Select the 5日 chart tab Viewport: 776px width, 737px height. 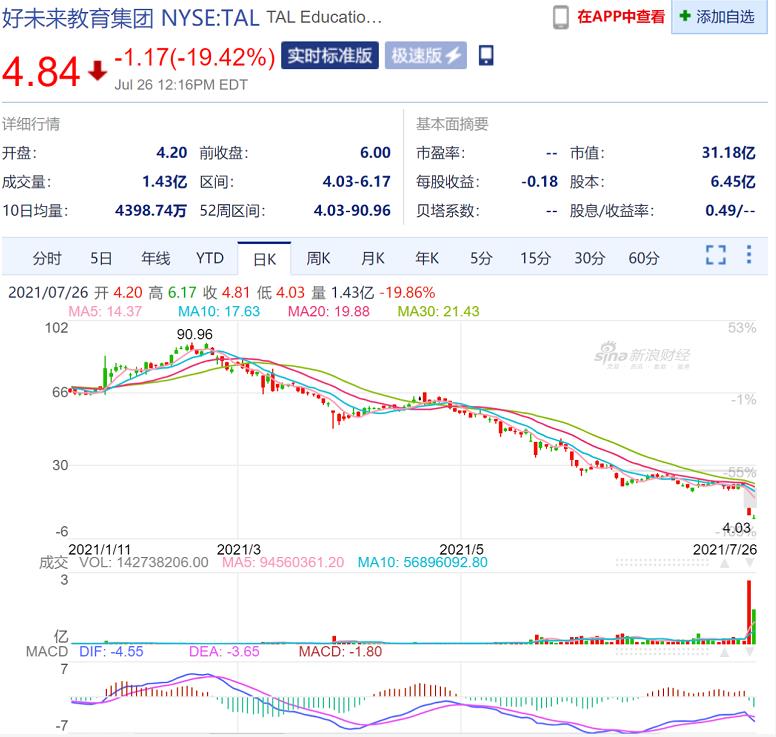point(101,258)
